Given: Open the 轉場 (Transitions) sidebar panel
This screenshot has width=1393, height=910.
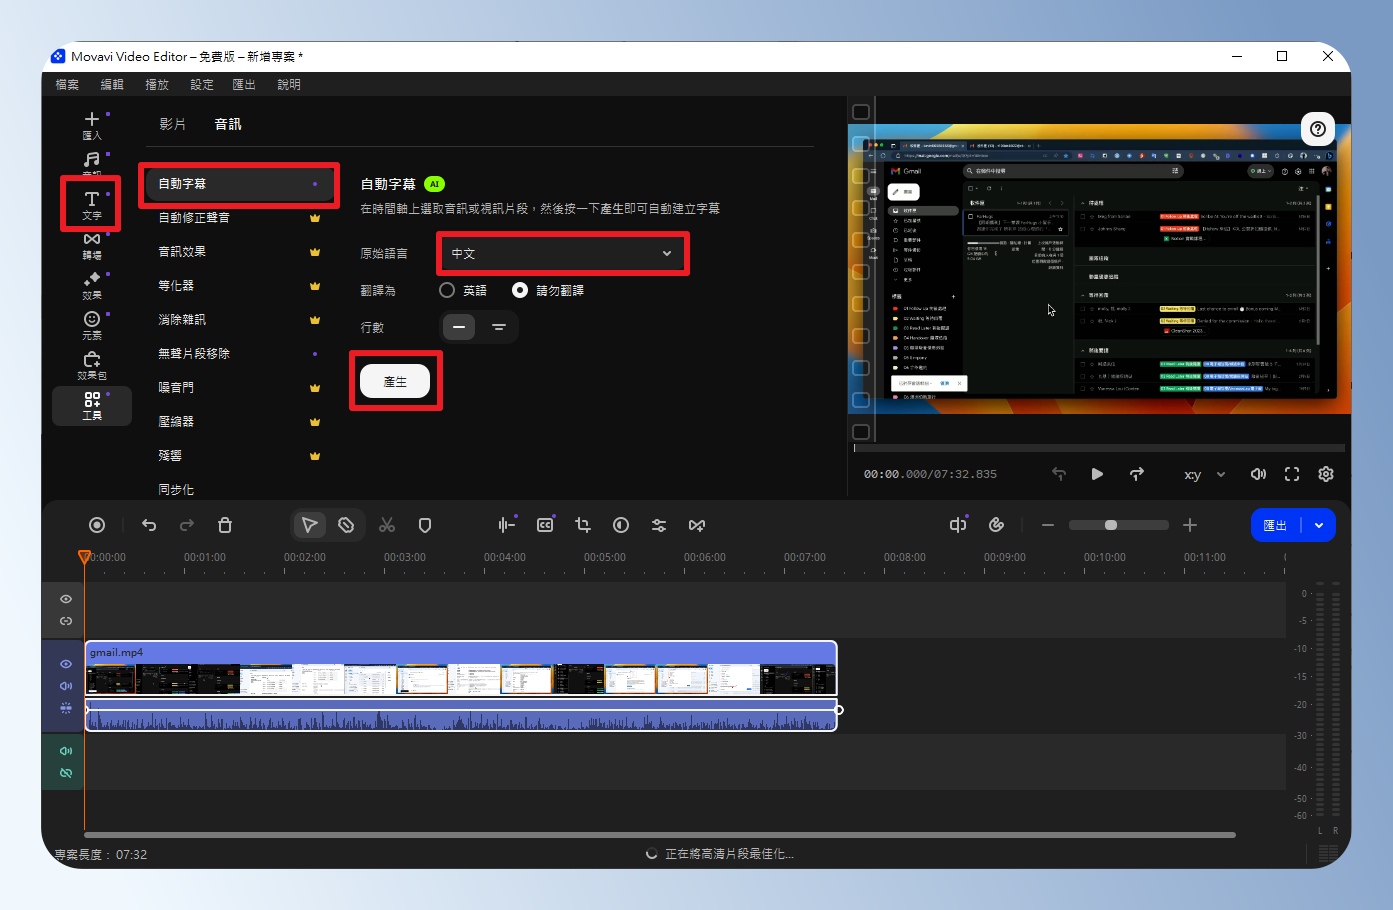Looking at the screenshot, I should (x=91, y=245).
